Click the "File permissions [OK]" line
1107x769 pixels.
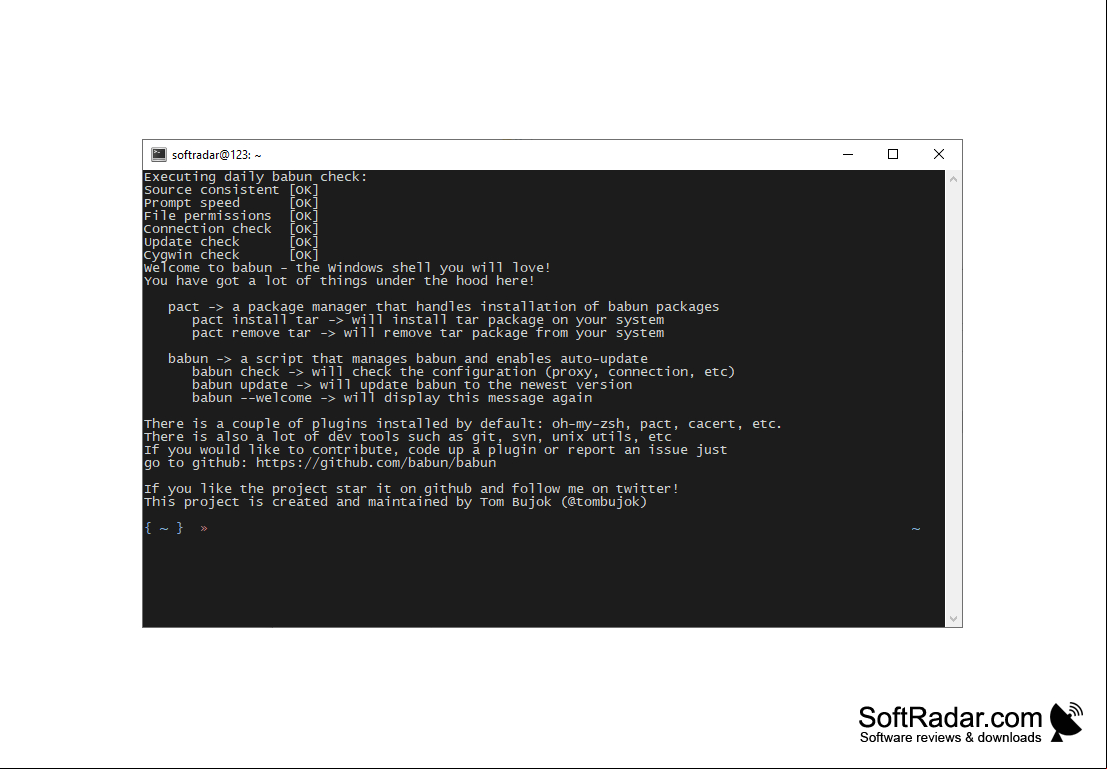(232, 216)
